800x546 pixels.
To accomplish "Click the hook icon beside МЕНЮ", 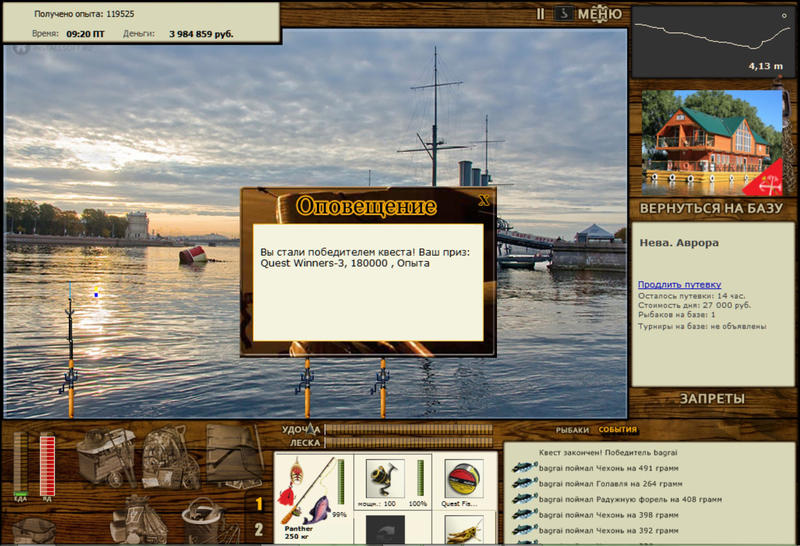I will pyautogui.click(x=563, y=13).
